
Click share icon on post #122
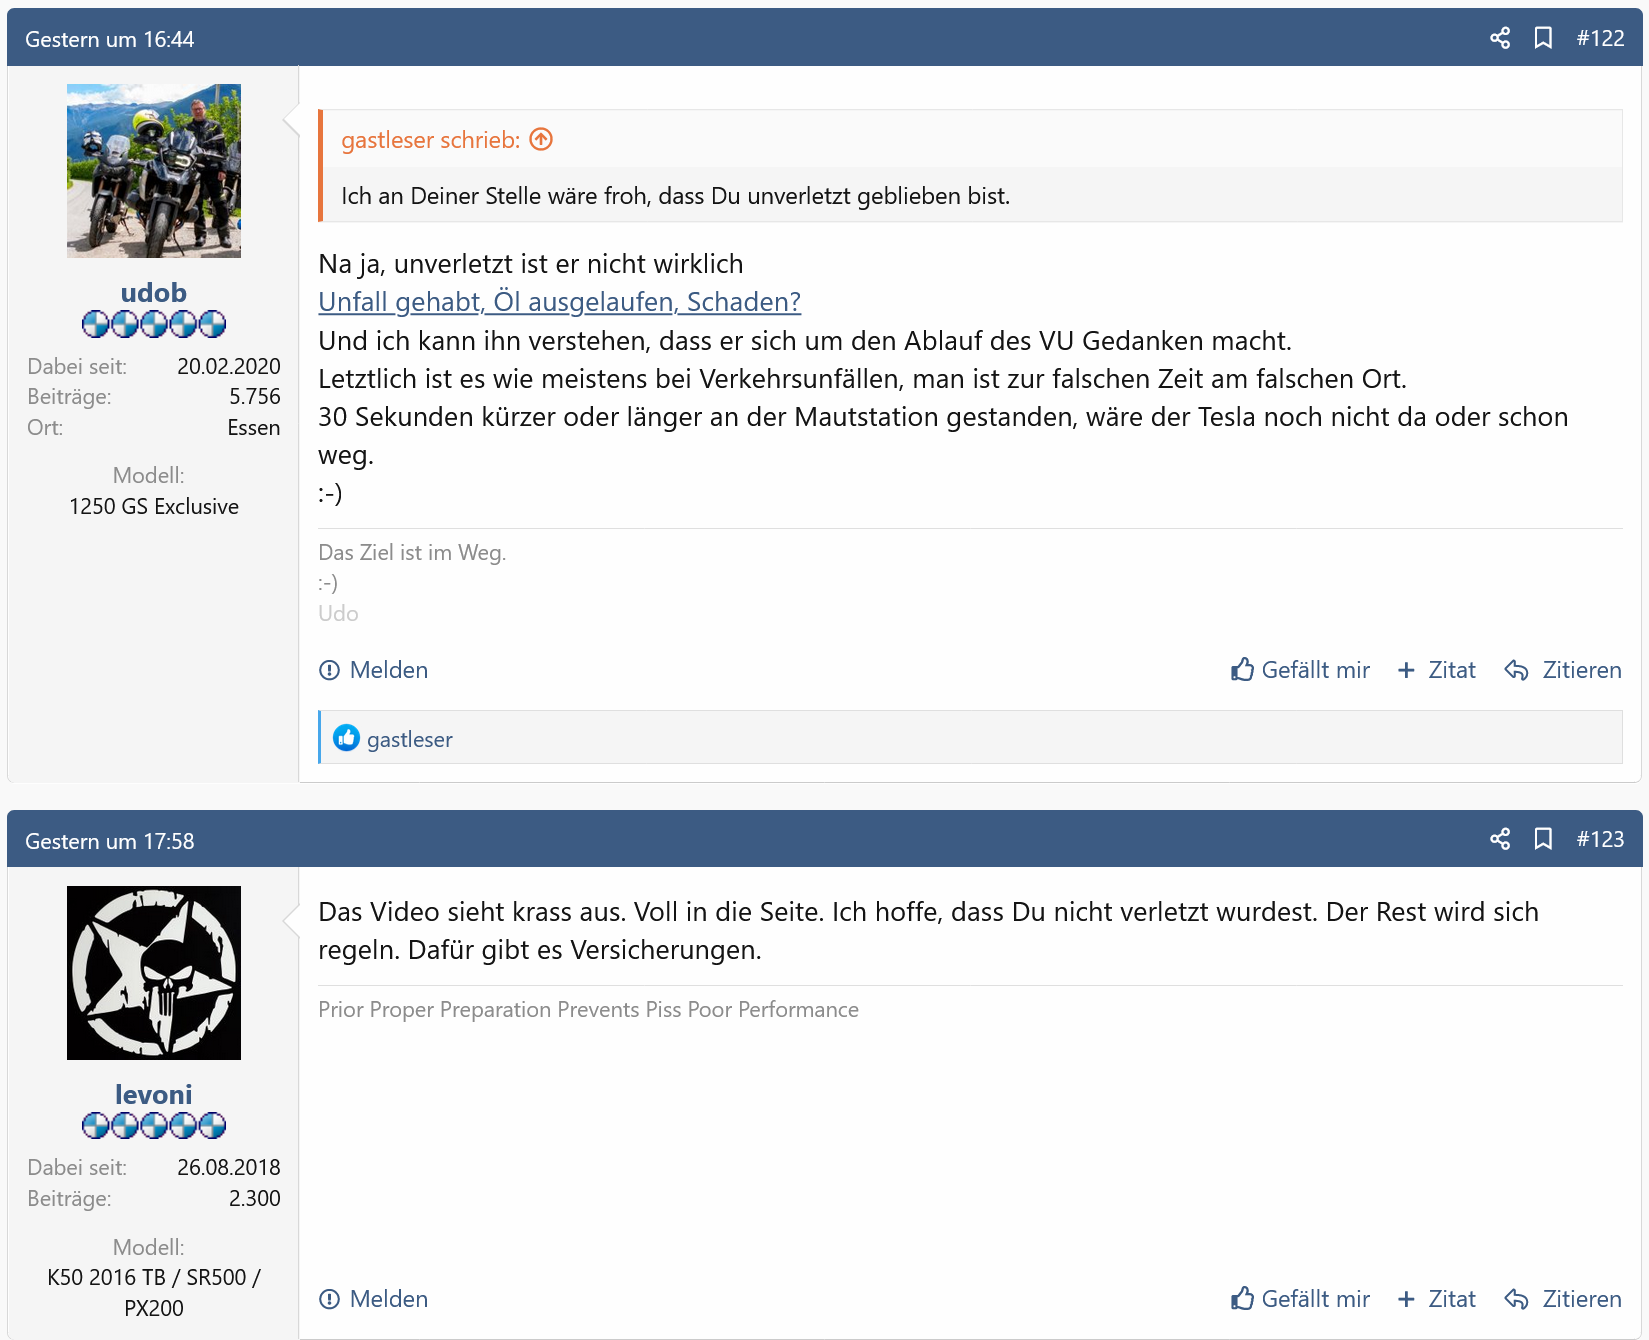pos(1499,38)
